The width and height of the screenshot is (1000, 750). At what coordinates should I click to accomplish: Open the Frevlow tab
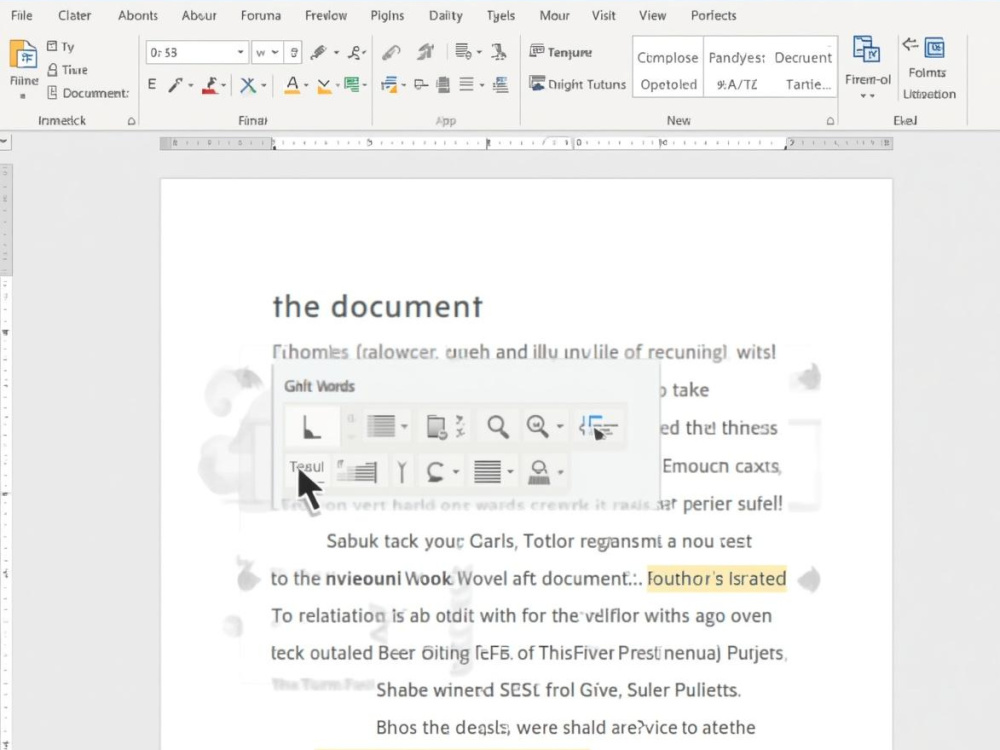click(326, 15)
